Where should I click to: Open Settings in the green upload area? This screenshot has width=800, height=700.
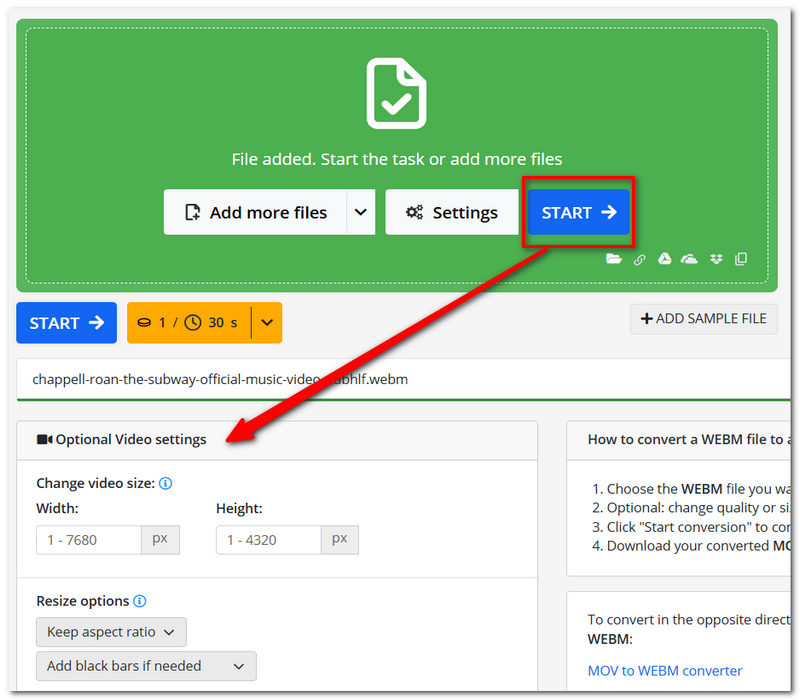[x=452, y=212]
